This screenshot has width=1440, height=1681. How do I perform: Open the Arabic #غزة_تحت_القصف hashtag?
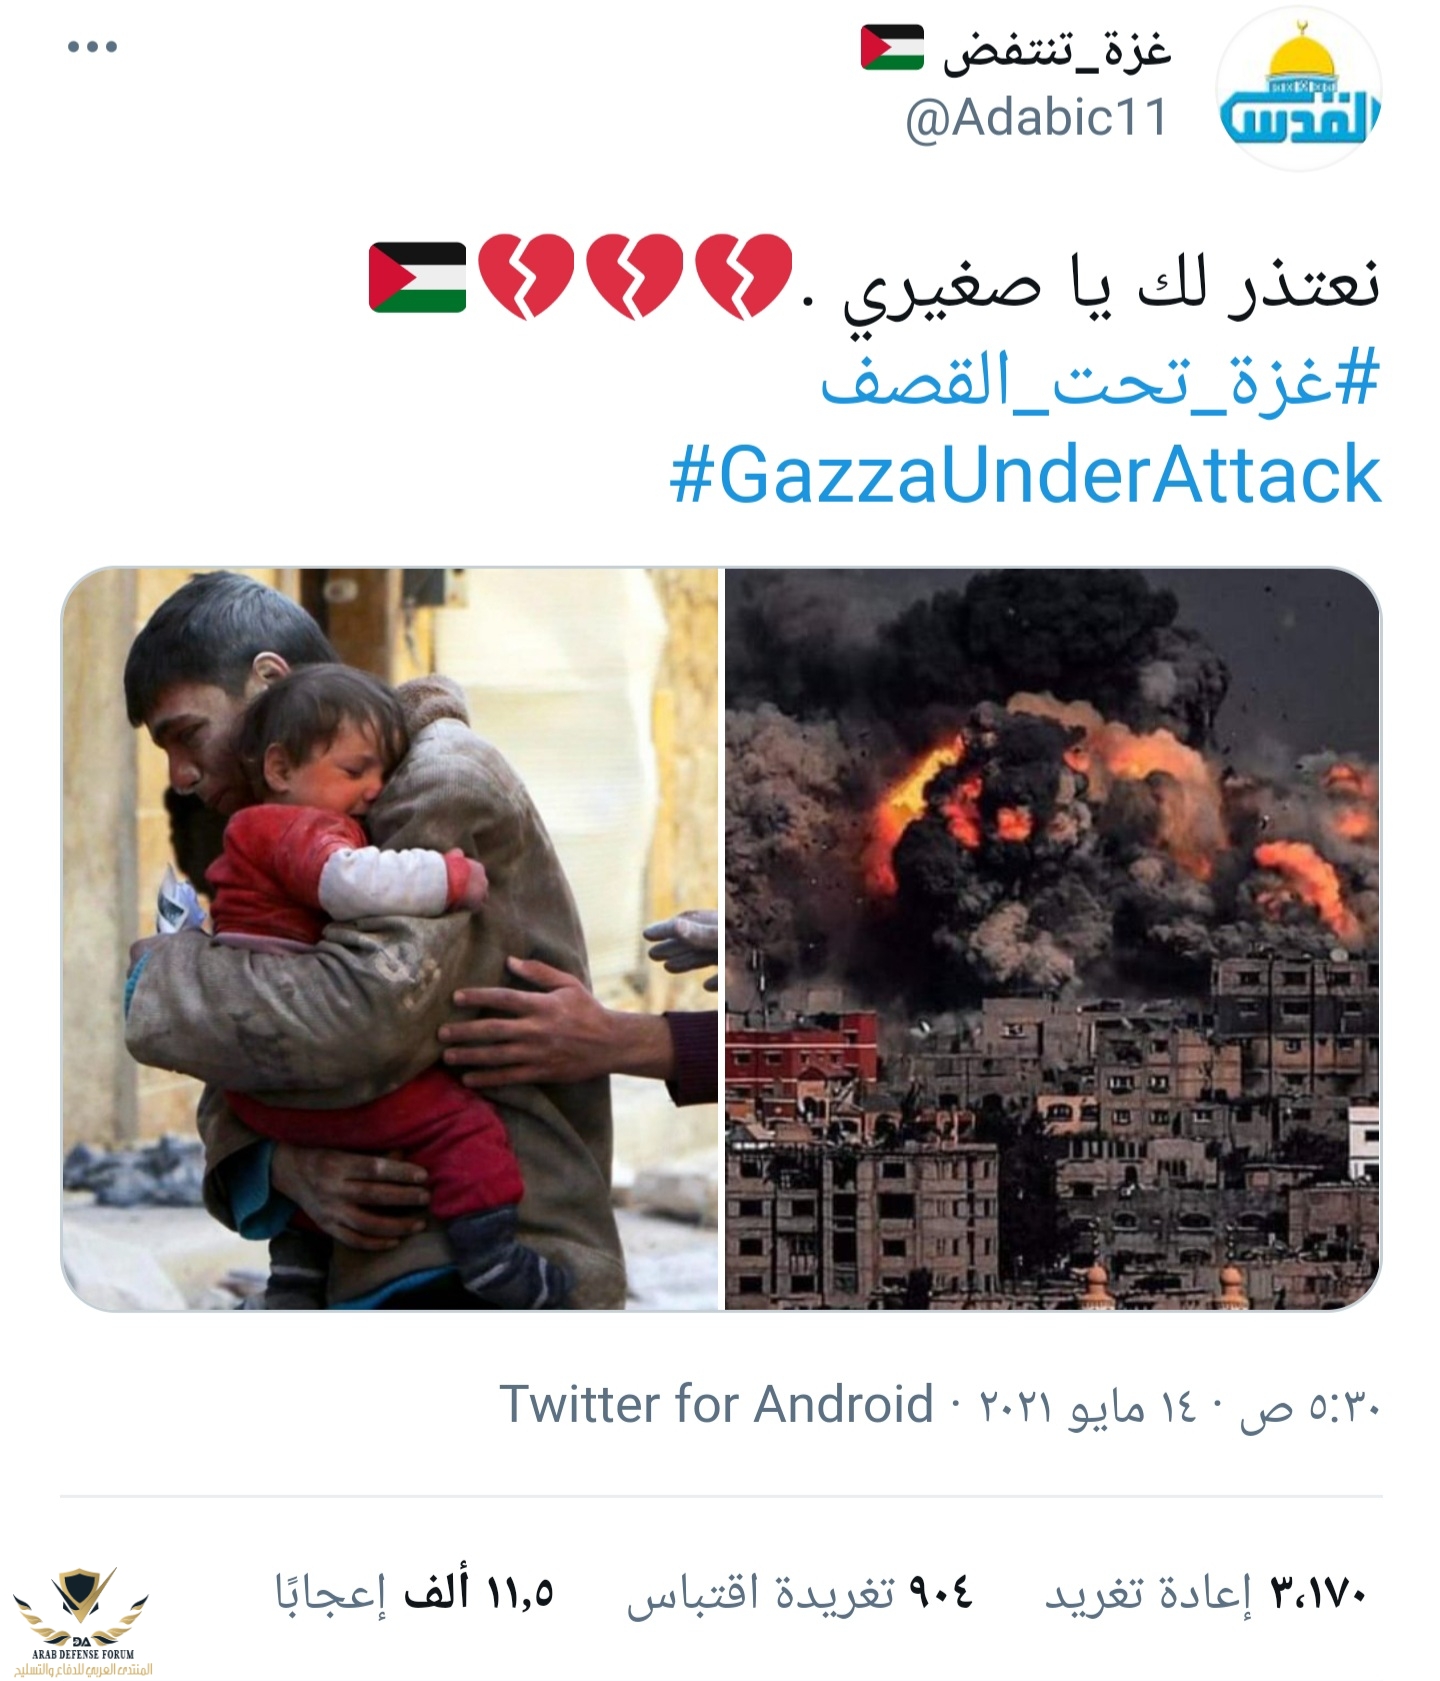point(1100,380)
